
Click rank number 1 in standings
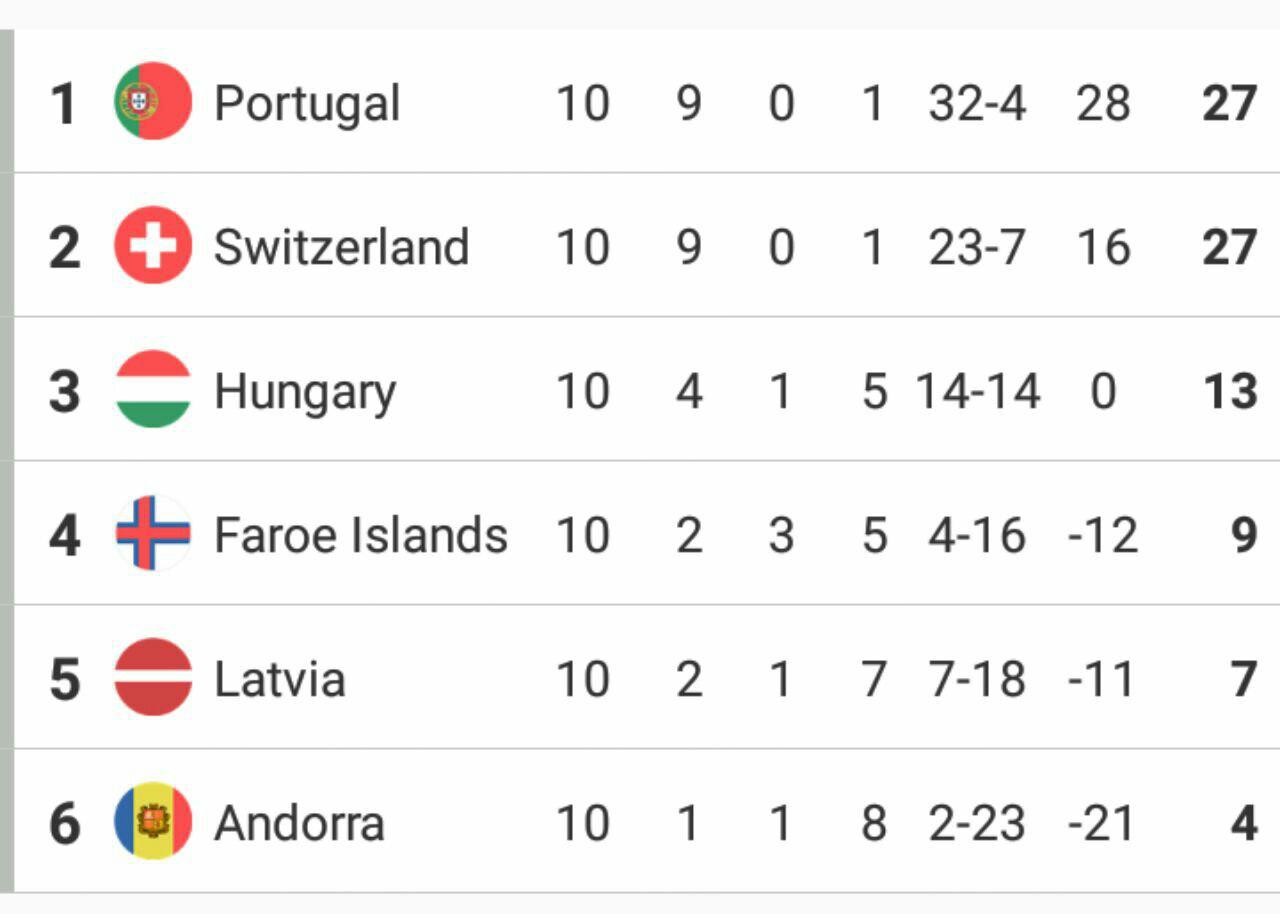[63, 104]
